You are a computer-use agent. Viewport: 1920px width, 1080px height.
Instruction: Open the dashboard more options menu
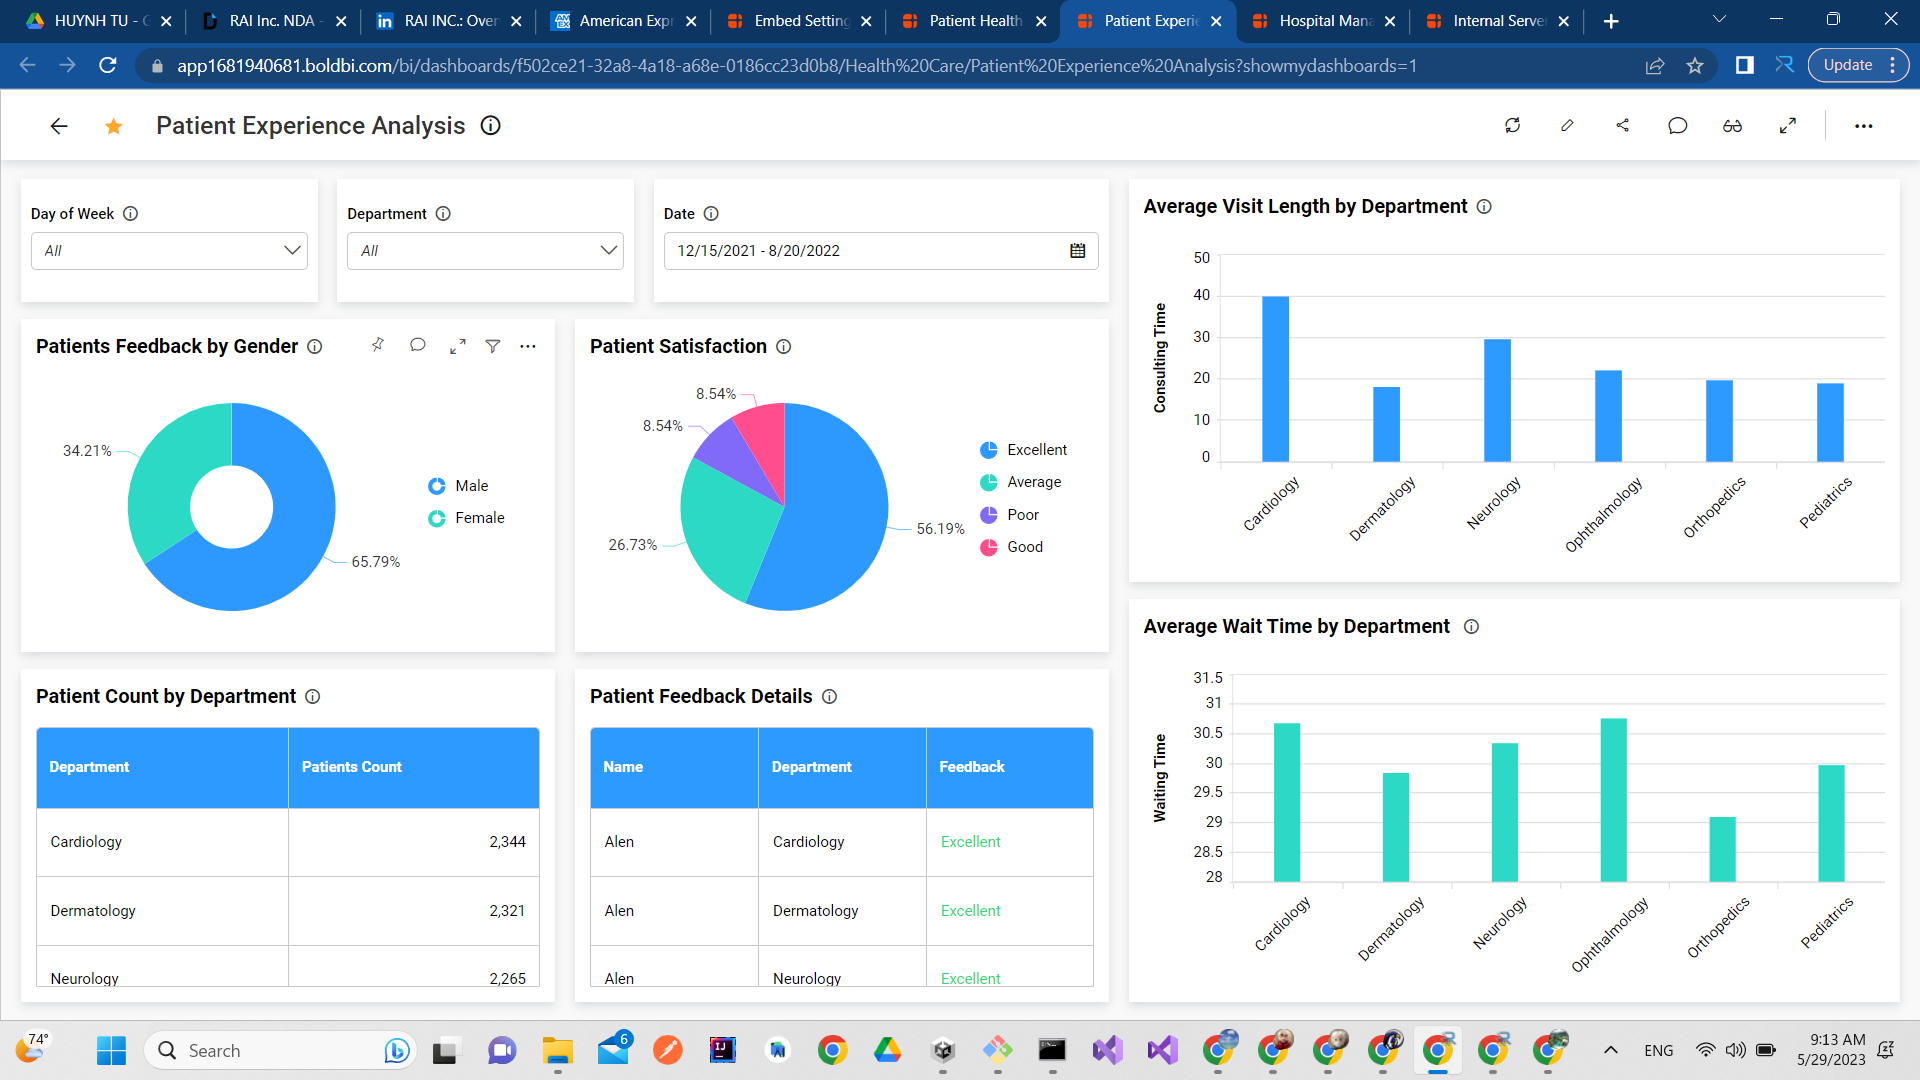pyautogui.click(x=1863, y=126)
